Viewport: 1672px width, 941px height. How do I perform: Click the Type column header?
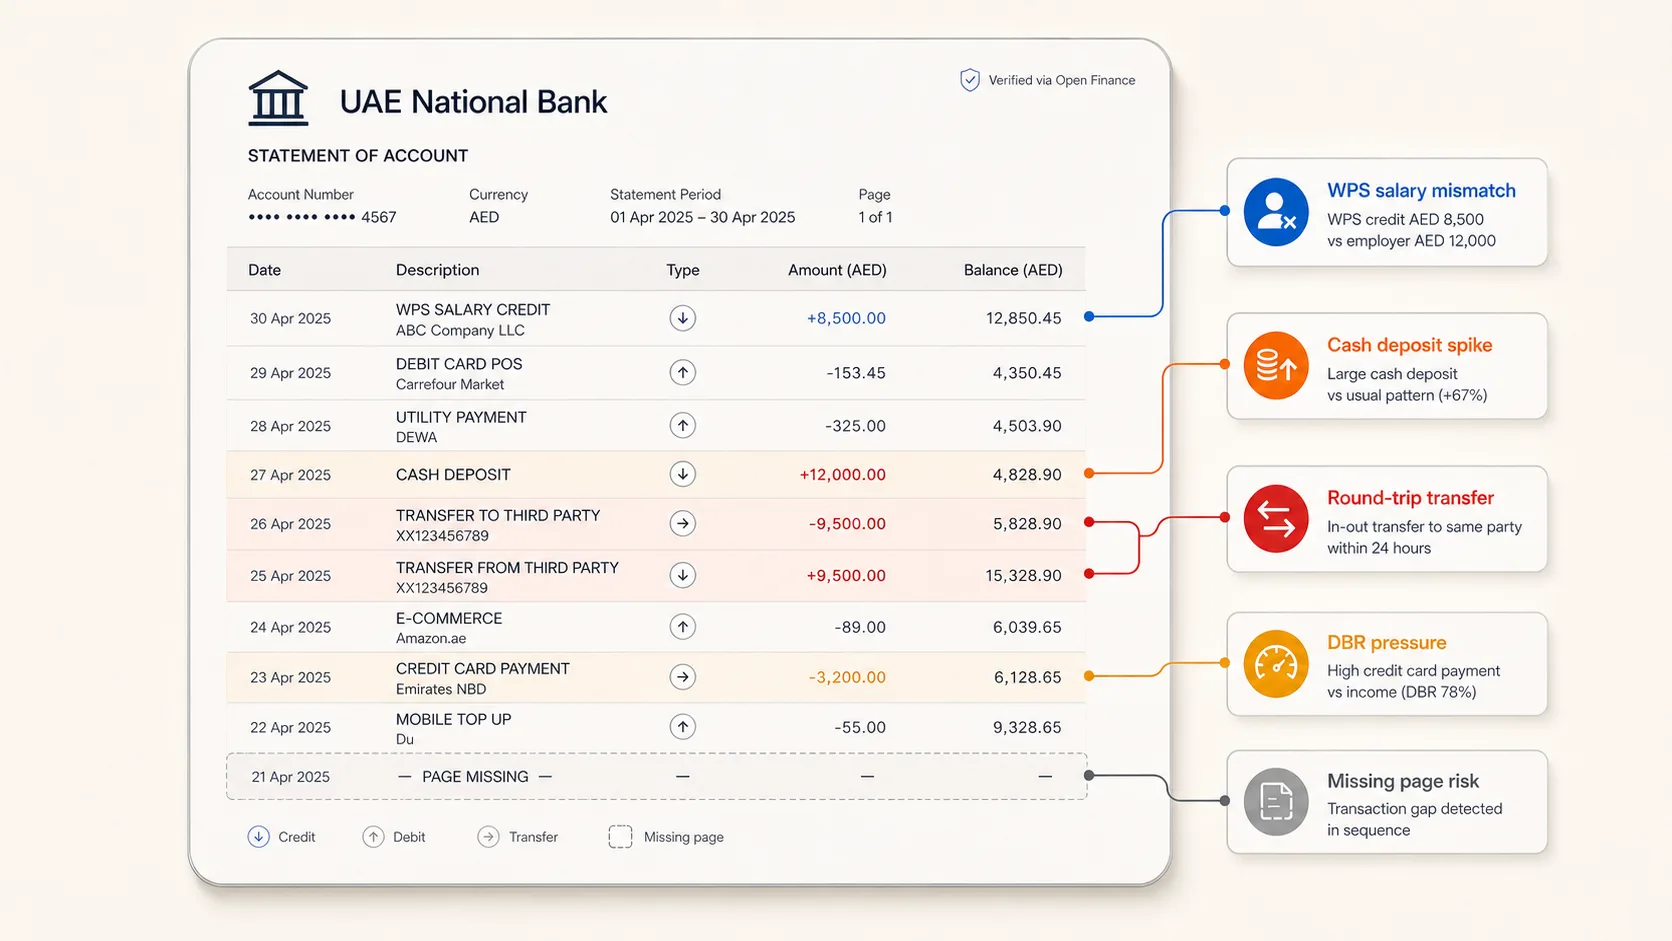[683, 270]
